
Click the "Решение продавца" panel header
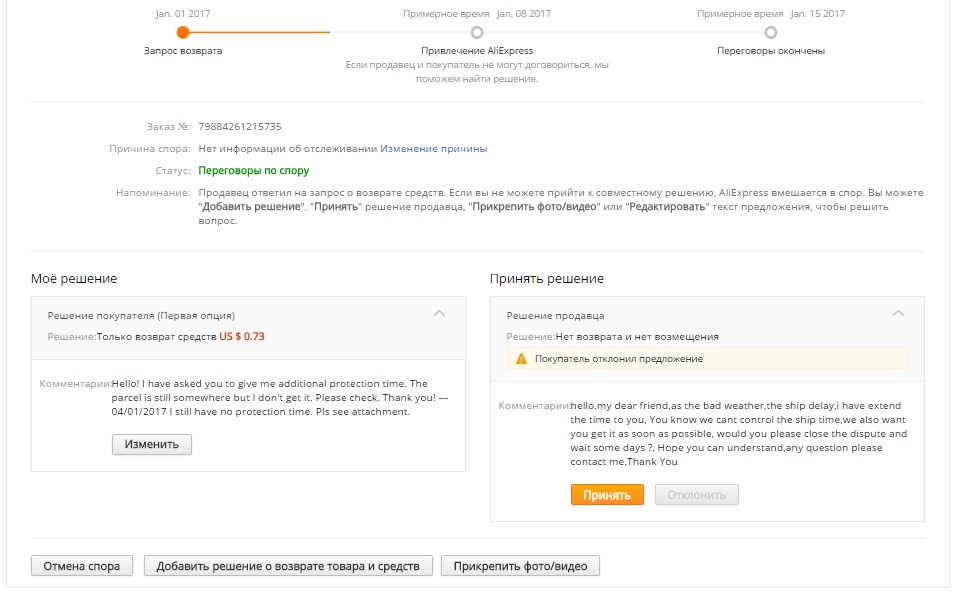[x=555, y=315]
